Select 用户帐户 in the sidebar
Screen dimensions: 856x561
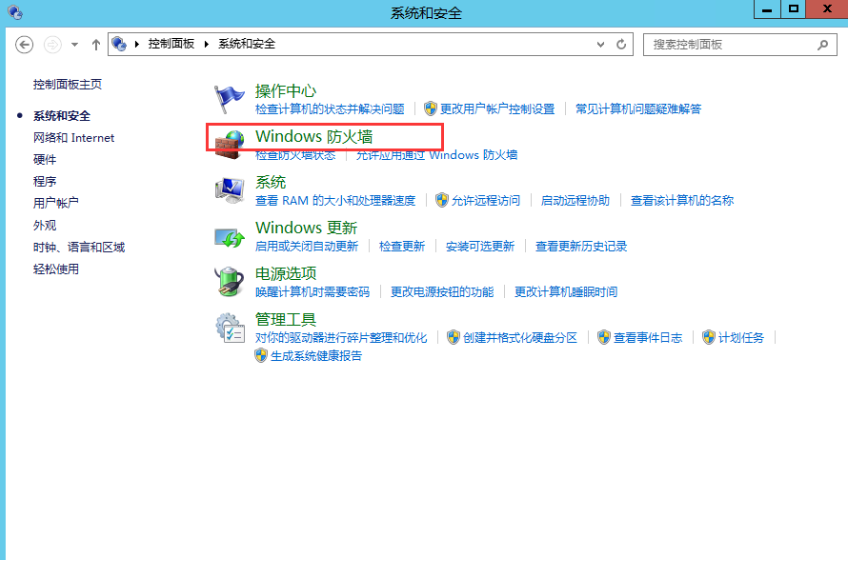[56, 203]
